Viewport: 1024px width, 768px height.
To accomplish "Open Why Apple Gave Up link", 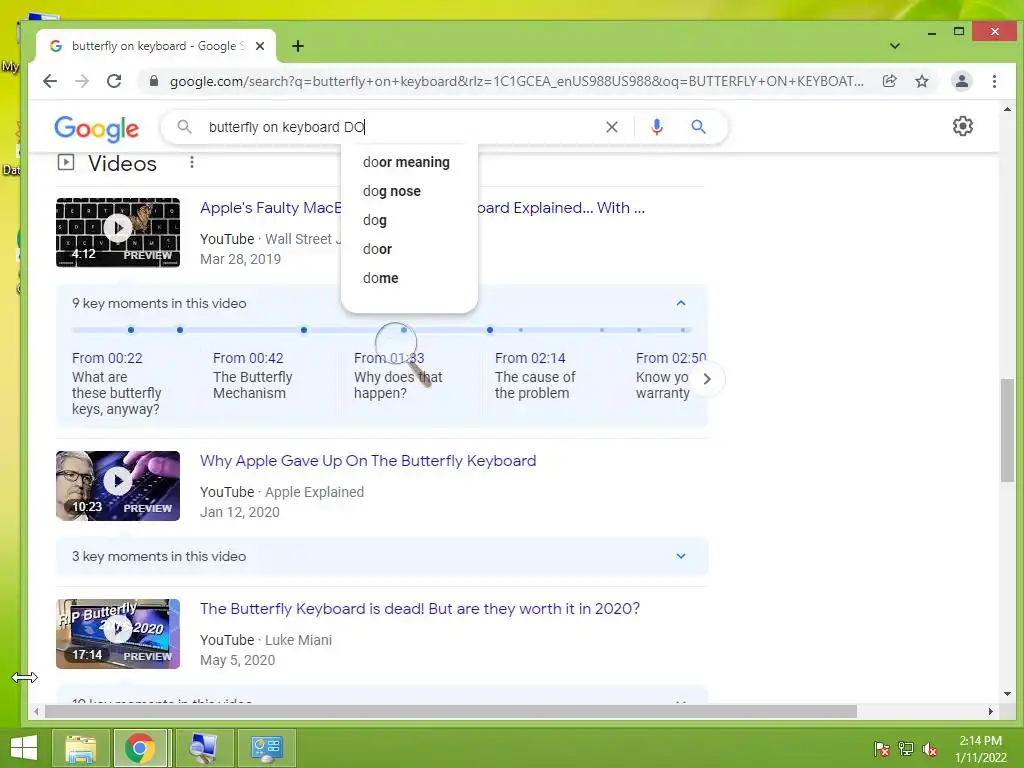I will [x=368, y=460].
